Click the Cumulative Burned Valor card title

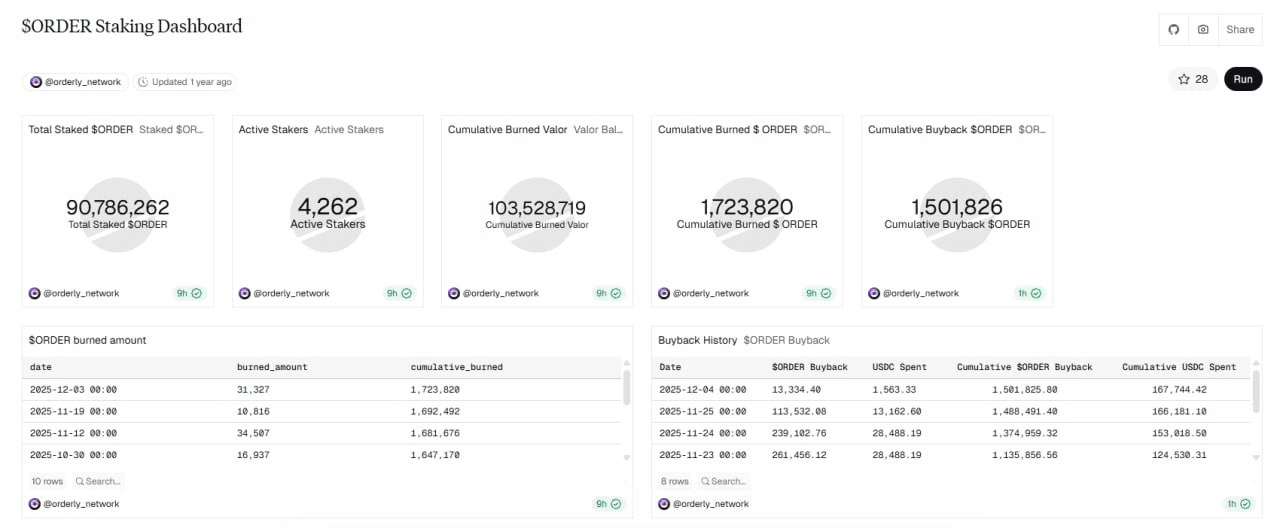click(508, 129)
